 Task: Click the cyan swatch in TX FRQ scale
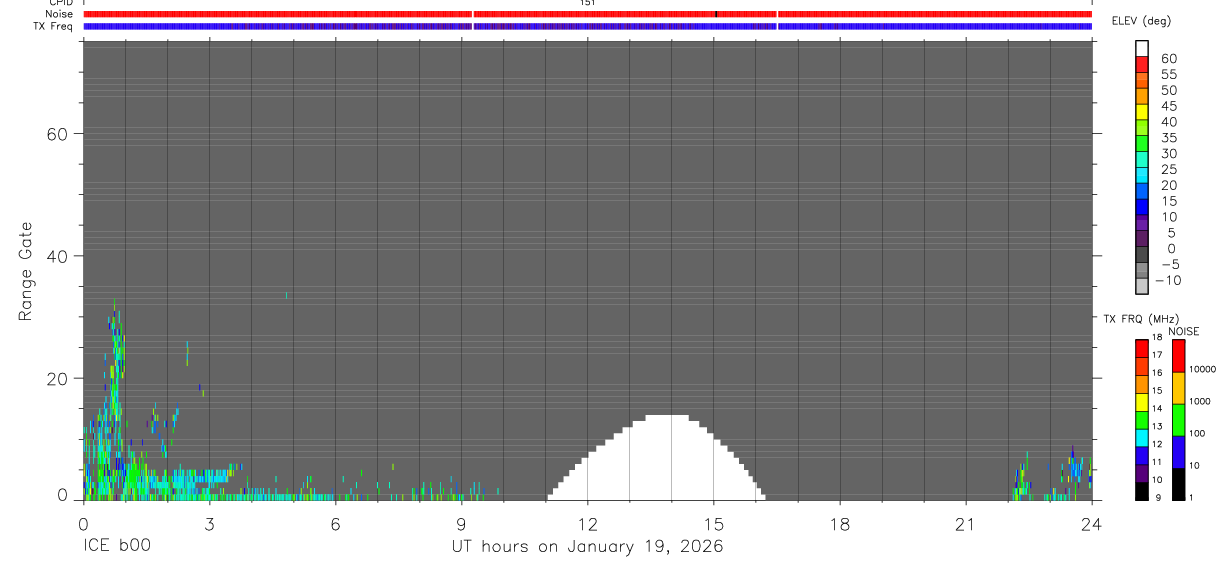[1142, 437]
